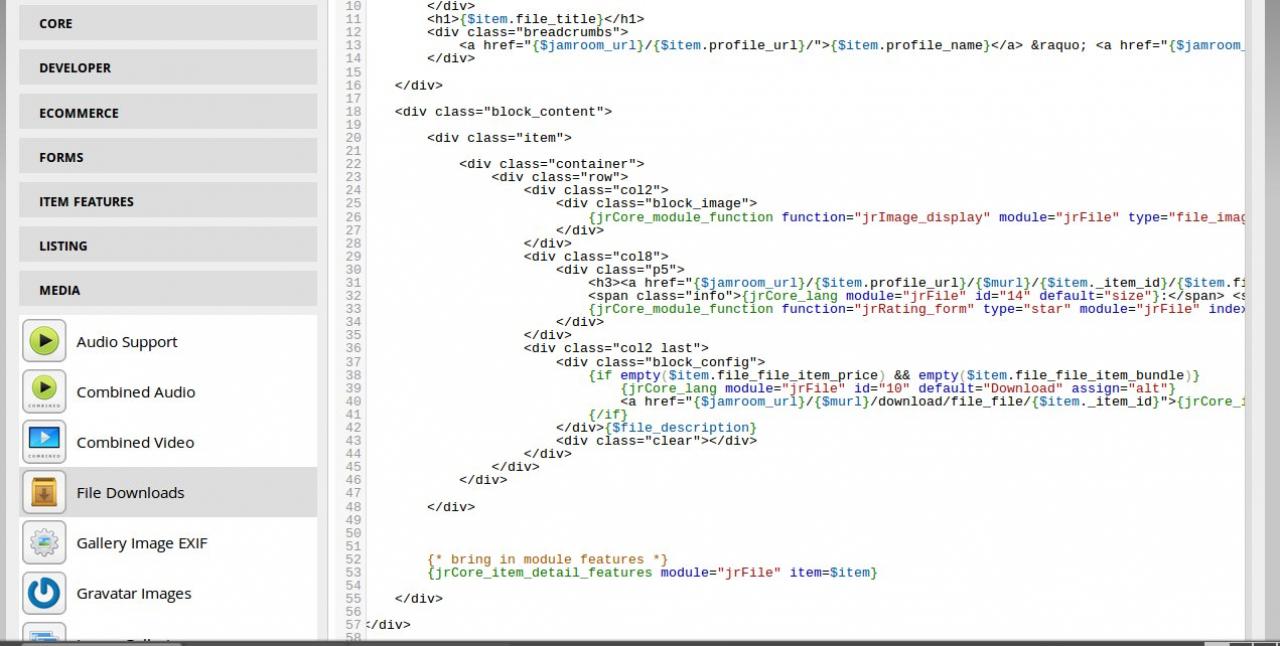Click the div class container line
1280x646 pixels.
(552, 164)
